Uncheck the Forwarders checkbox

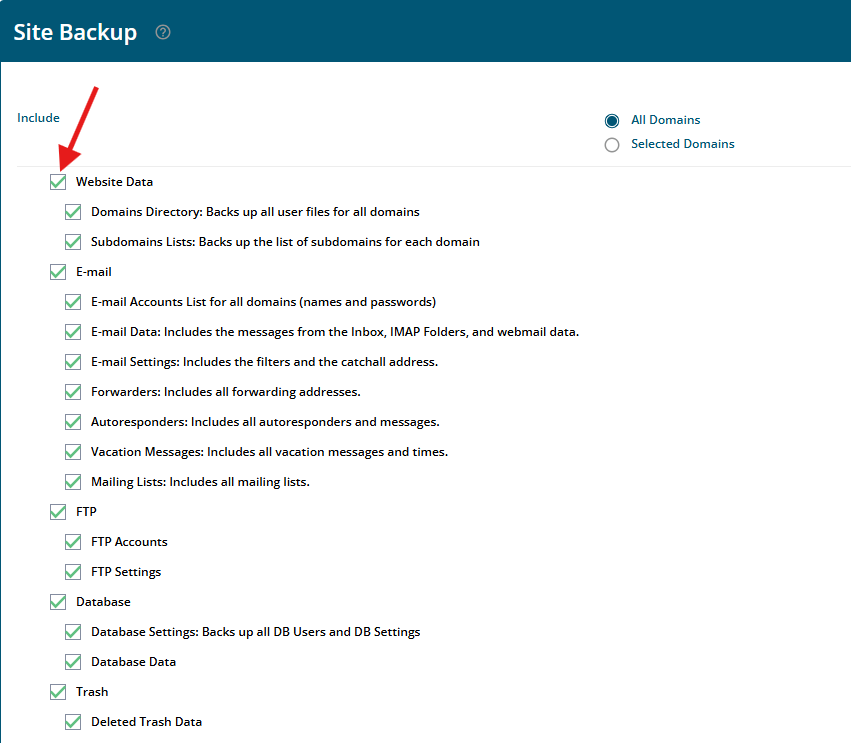click(73, 392)
